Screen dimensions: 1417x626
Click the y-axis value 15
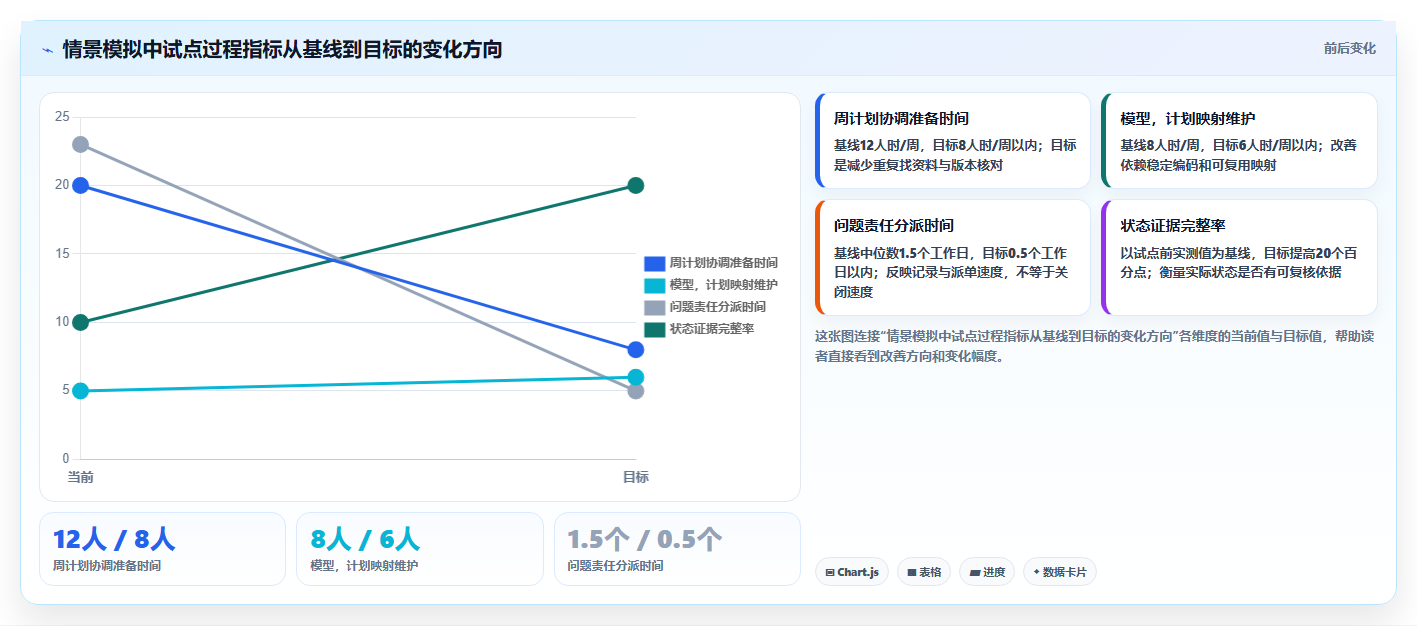tap(62, 253)
